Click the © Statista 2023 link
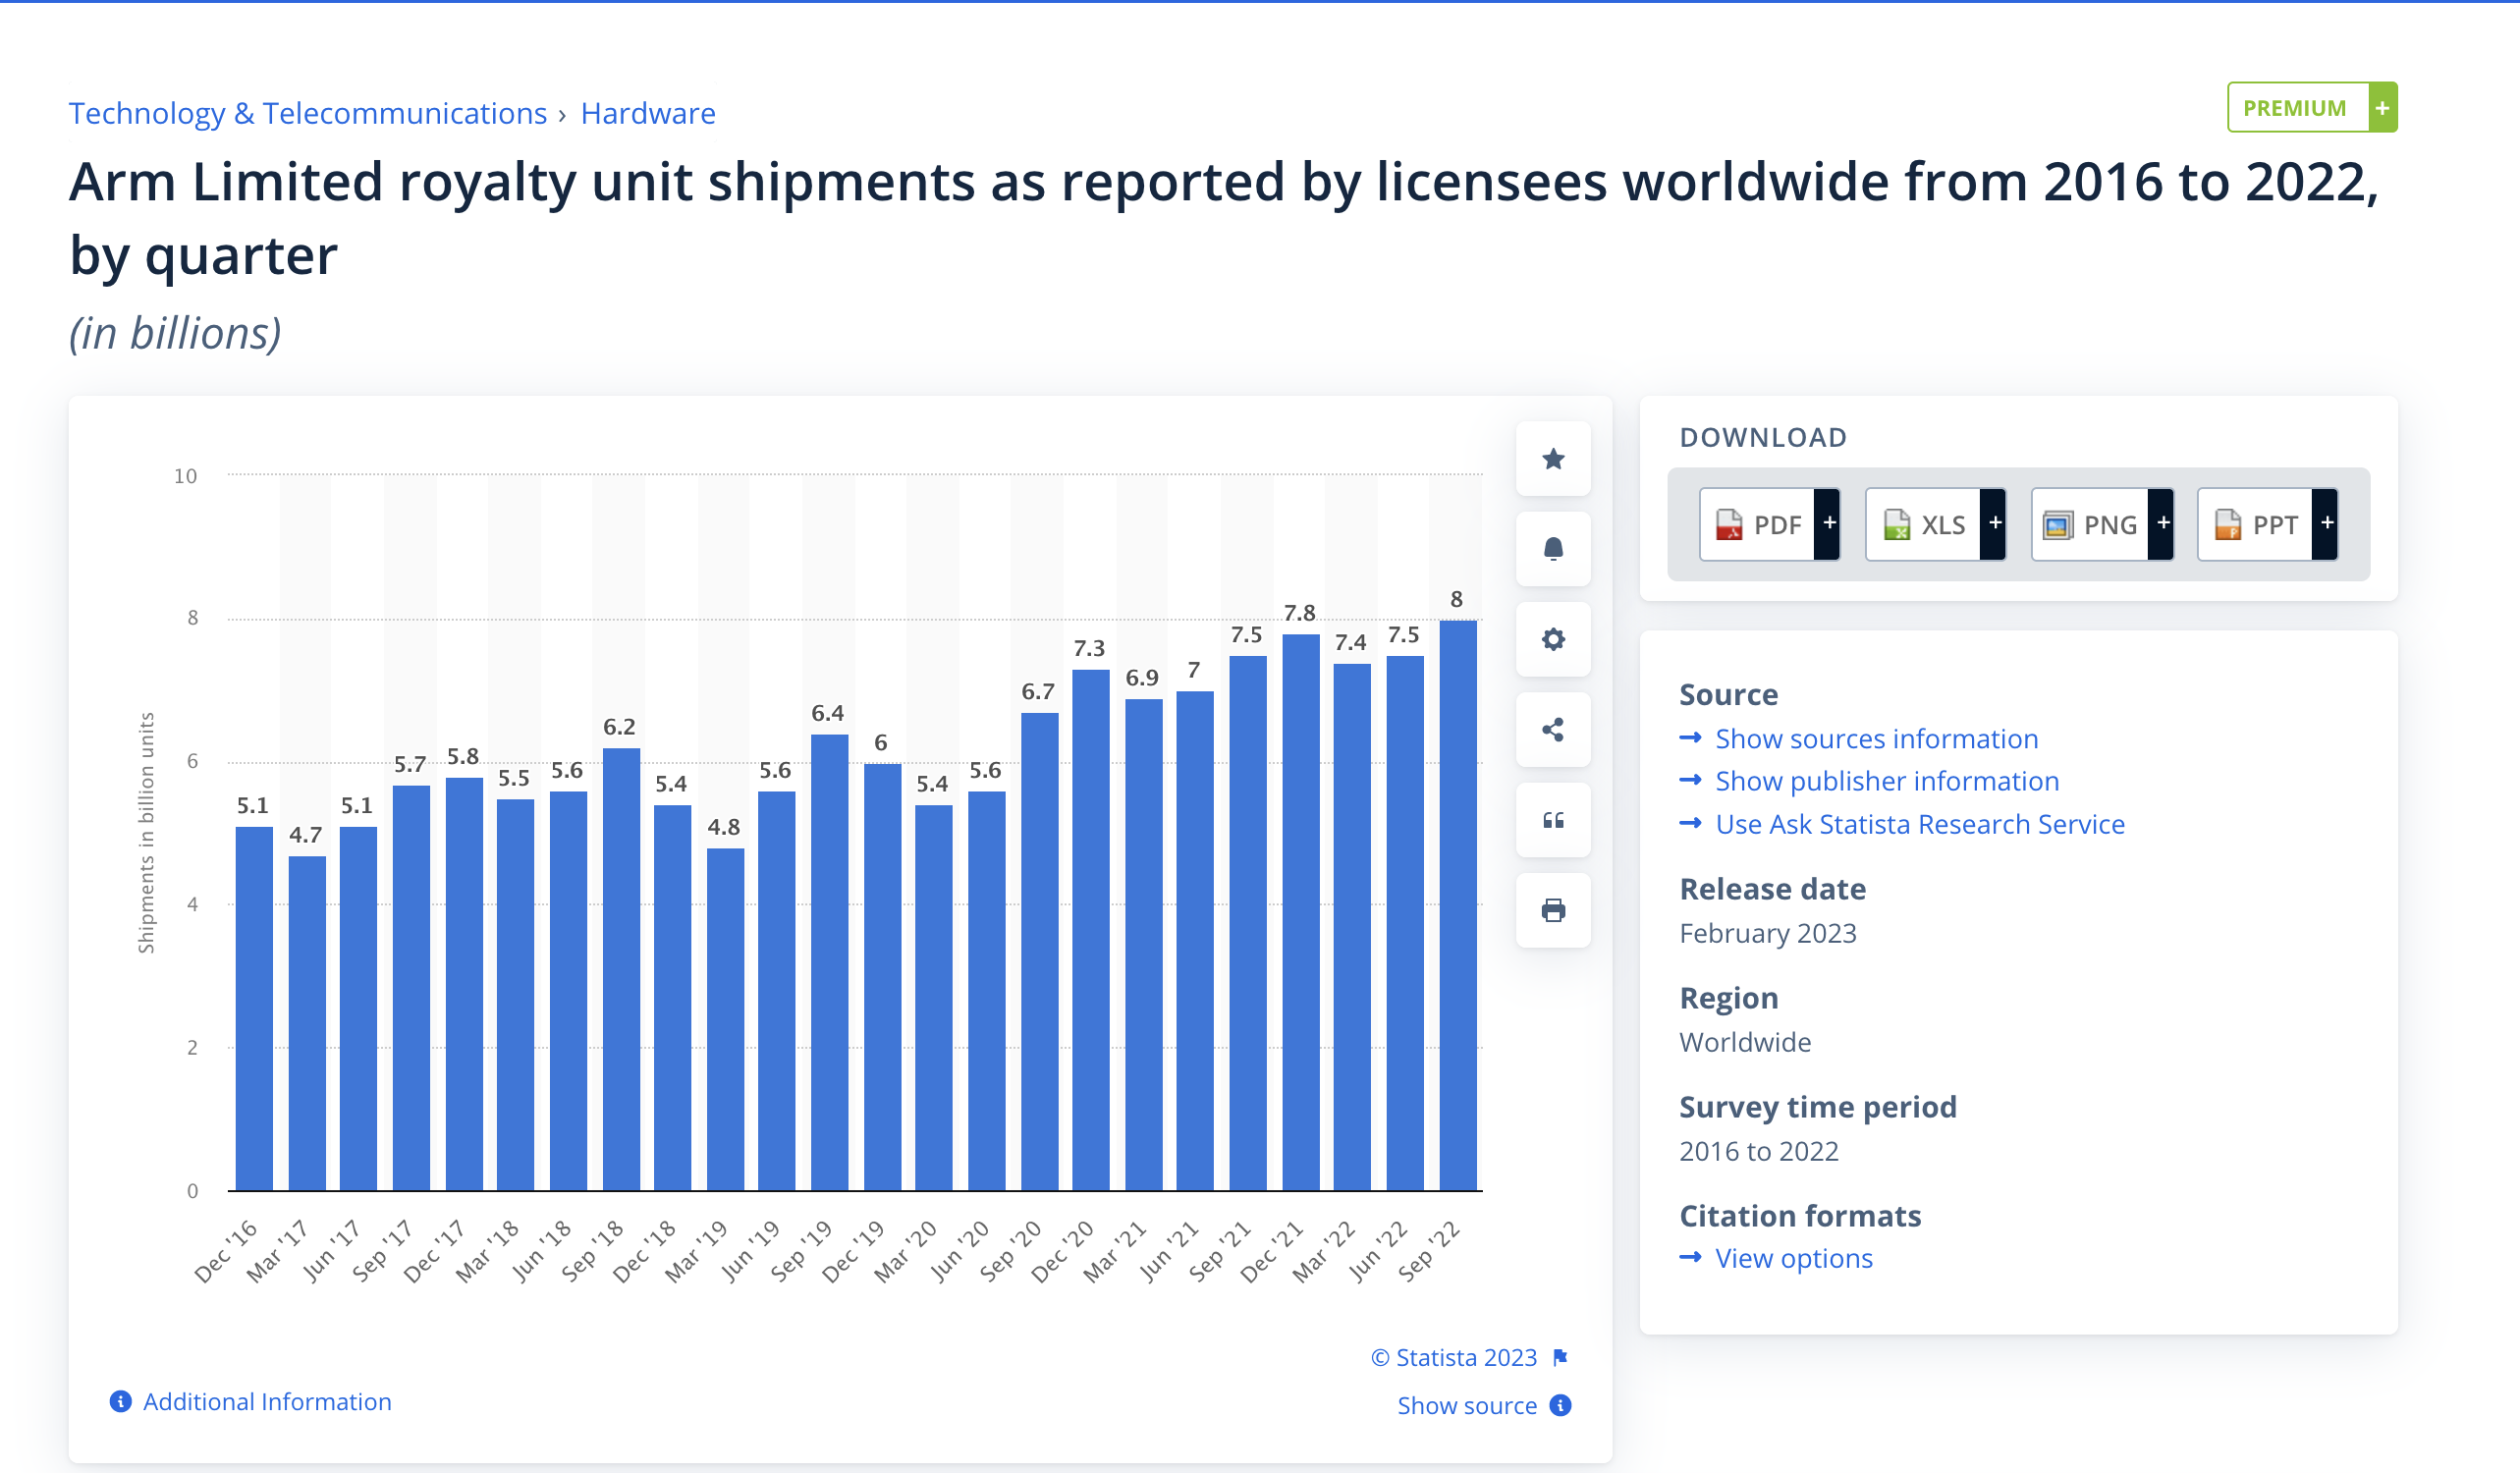Image resolution: width=2520 pixels, height=1473 pixels. click(x=1454, y=1357)
